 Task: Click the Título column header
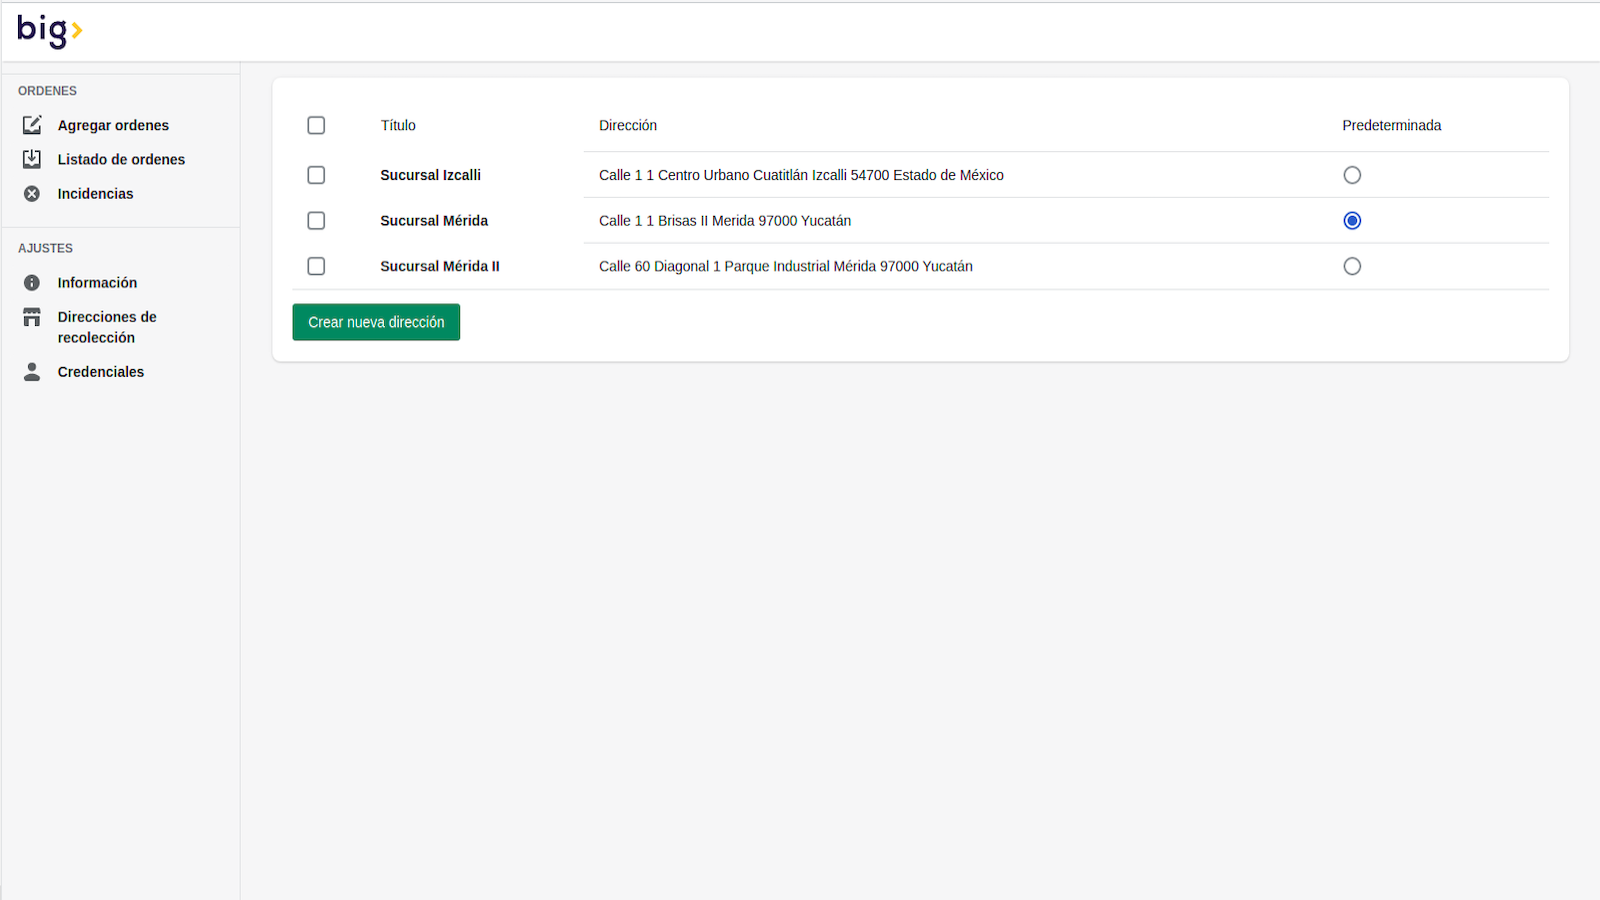(x=398, y=125)
